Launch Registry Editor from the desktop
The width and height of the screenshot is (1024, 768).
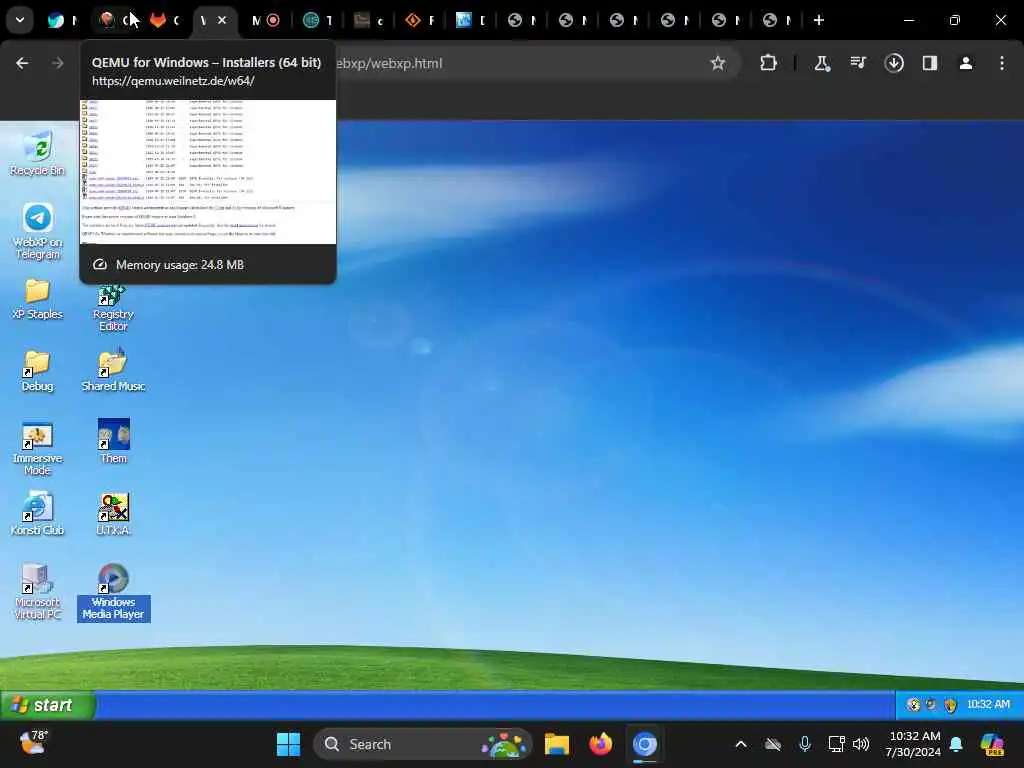point(113,308)
